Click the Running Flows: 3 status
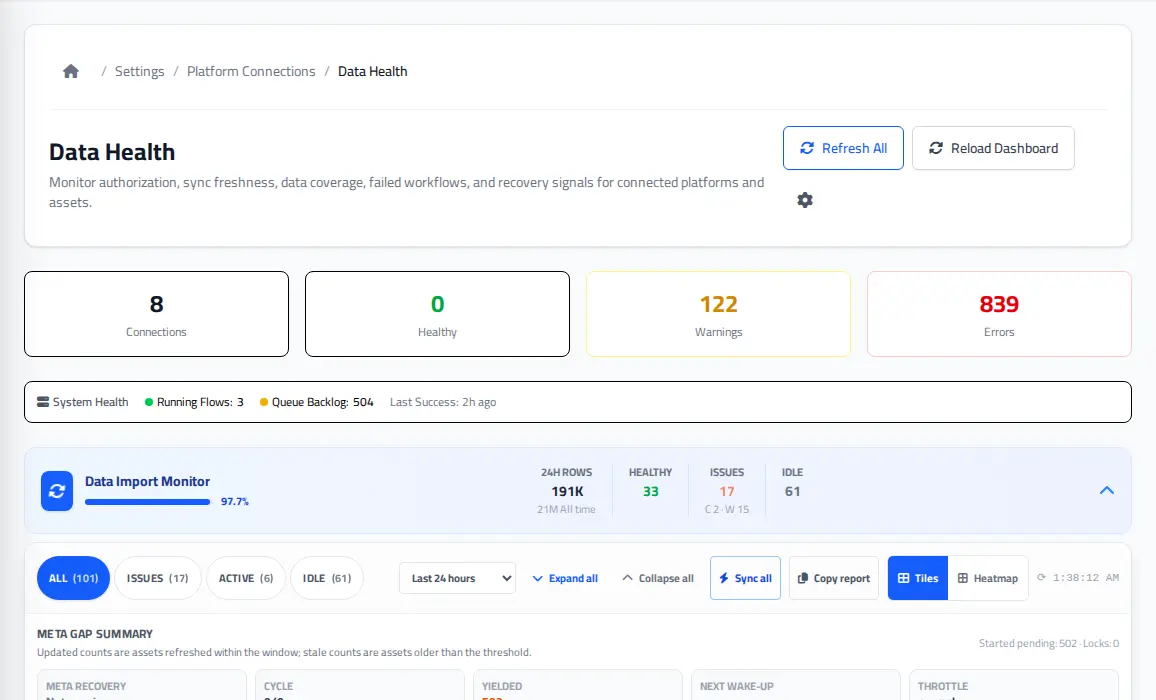 194,402
